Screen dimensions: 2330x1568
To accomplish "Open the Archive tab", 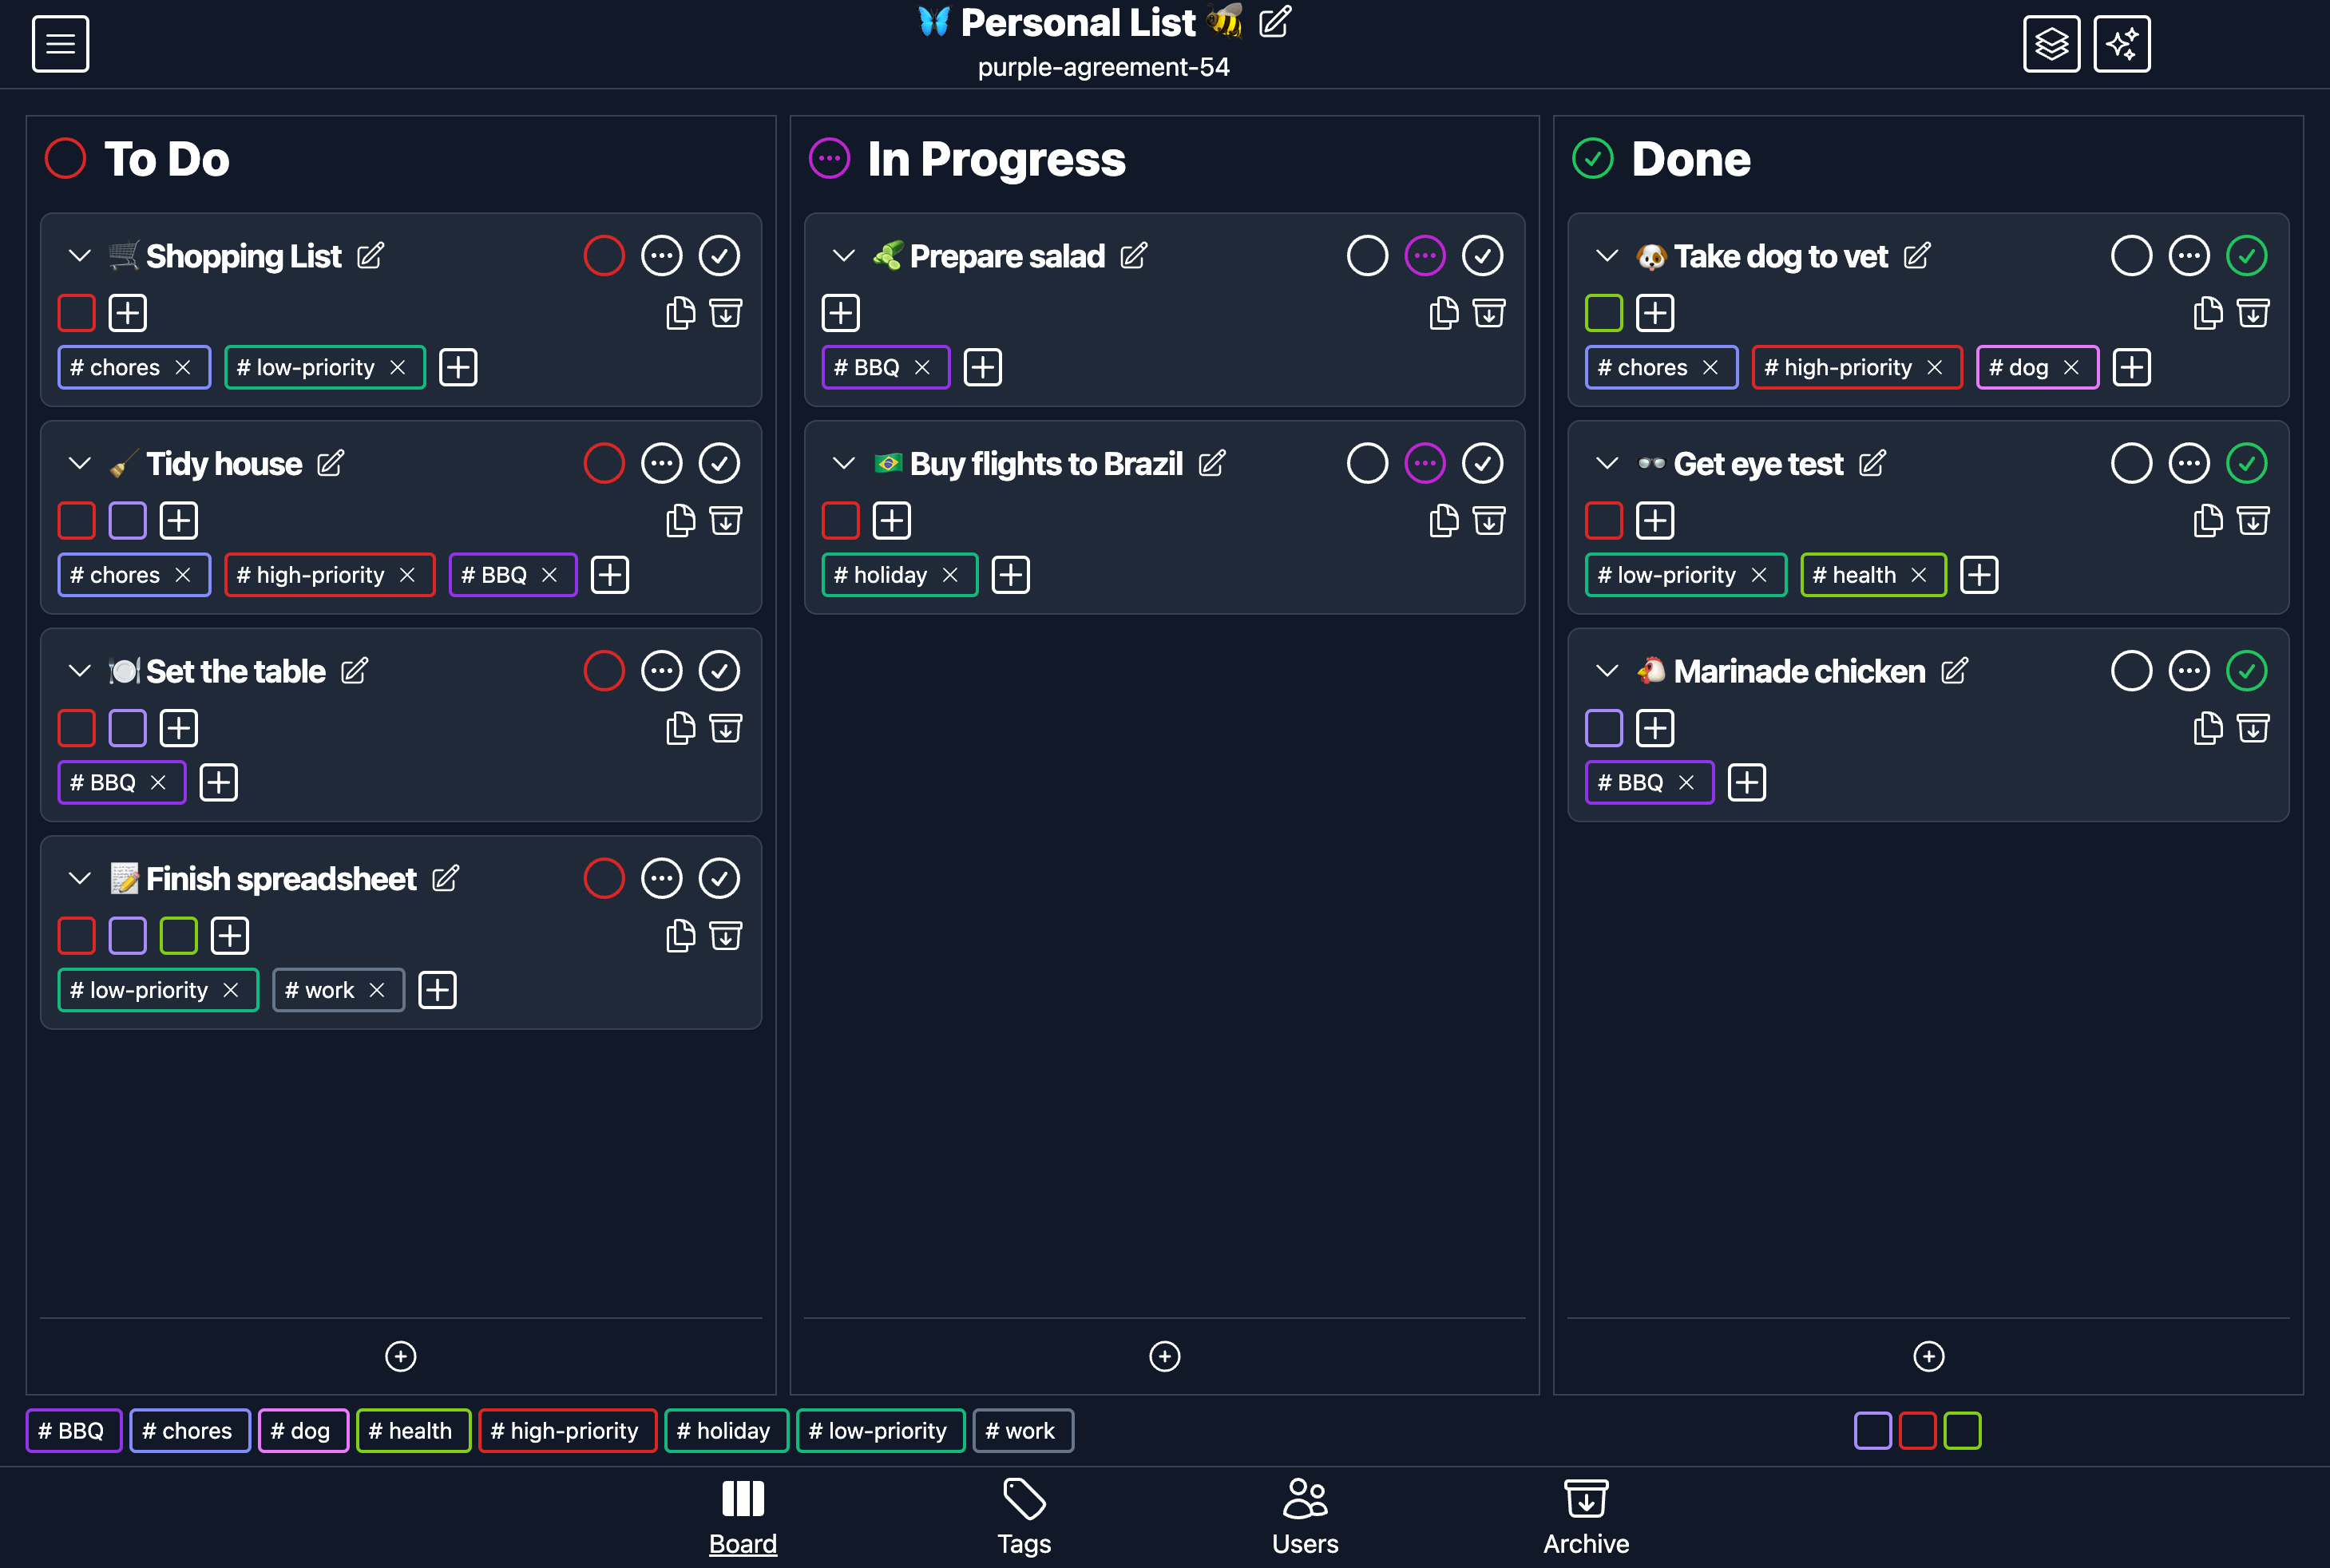I will click(x=1585, y=1517).
